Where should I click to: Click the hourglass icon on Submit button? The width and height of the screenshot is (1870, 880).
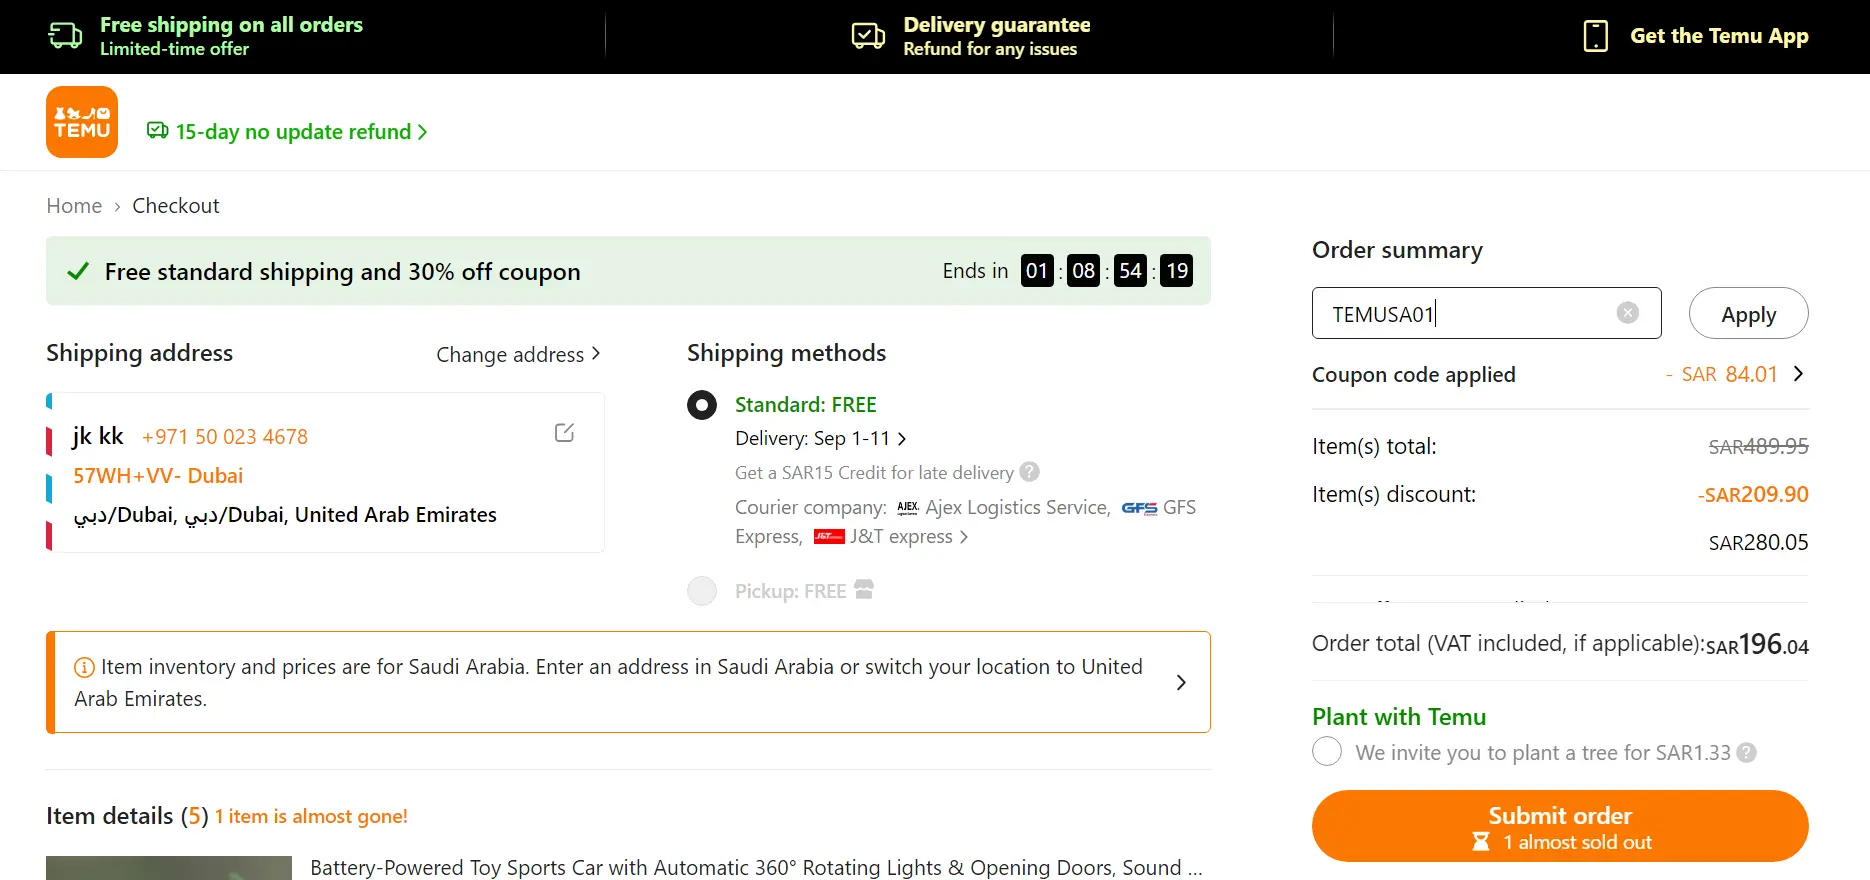1481,842
